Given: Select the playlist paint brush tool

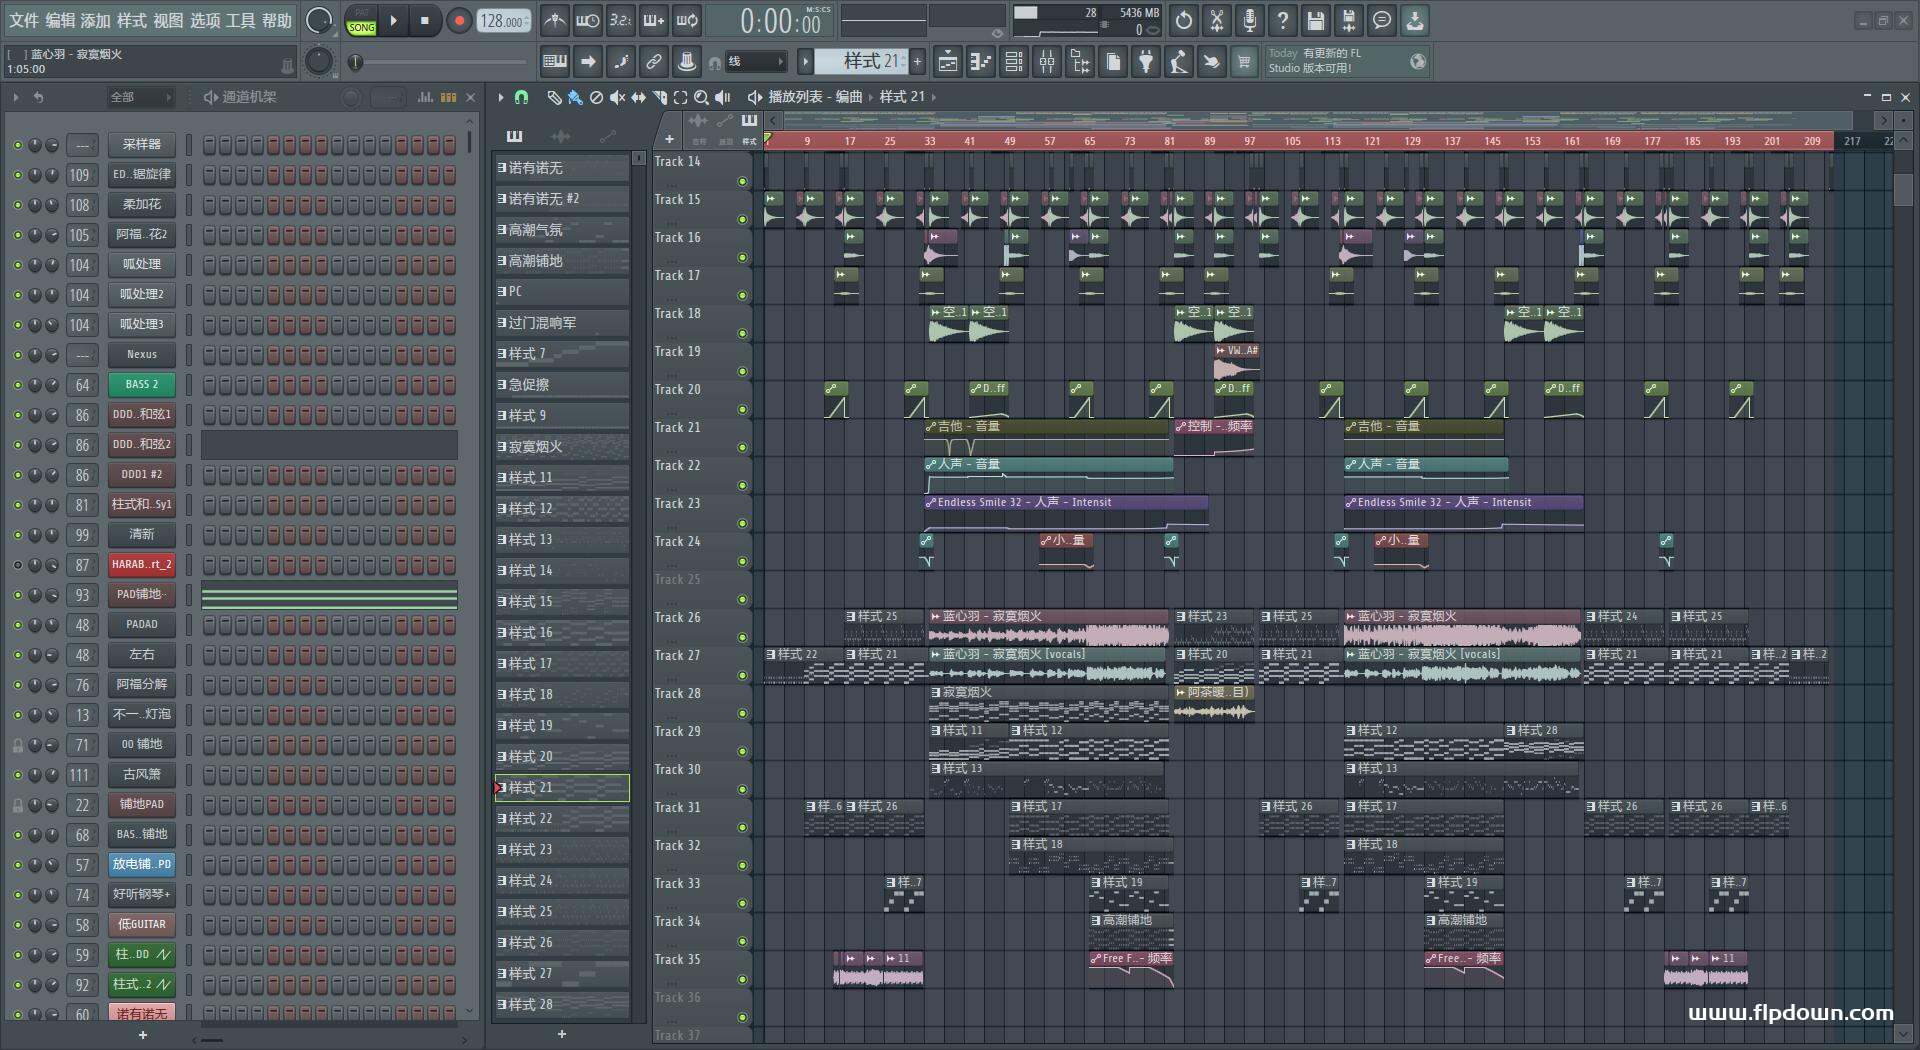Looking at the screenshot, I should pyautogui.click(x=575, y=97).
